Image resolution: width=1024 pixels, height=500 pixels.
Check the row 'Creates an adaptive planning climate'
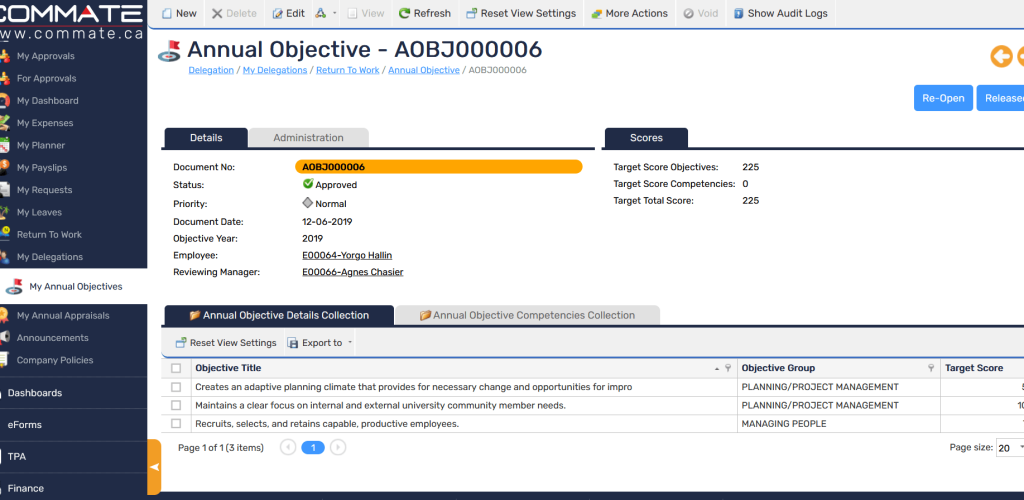176,387
